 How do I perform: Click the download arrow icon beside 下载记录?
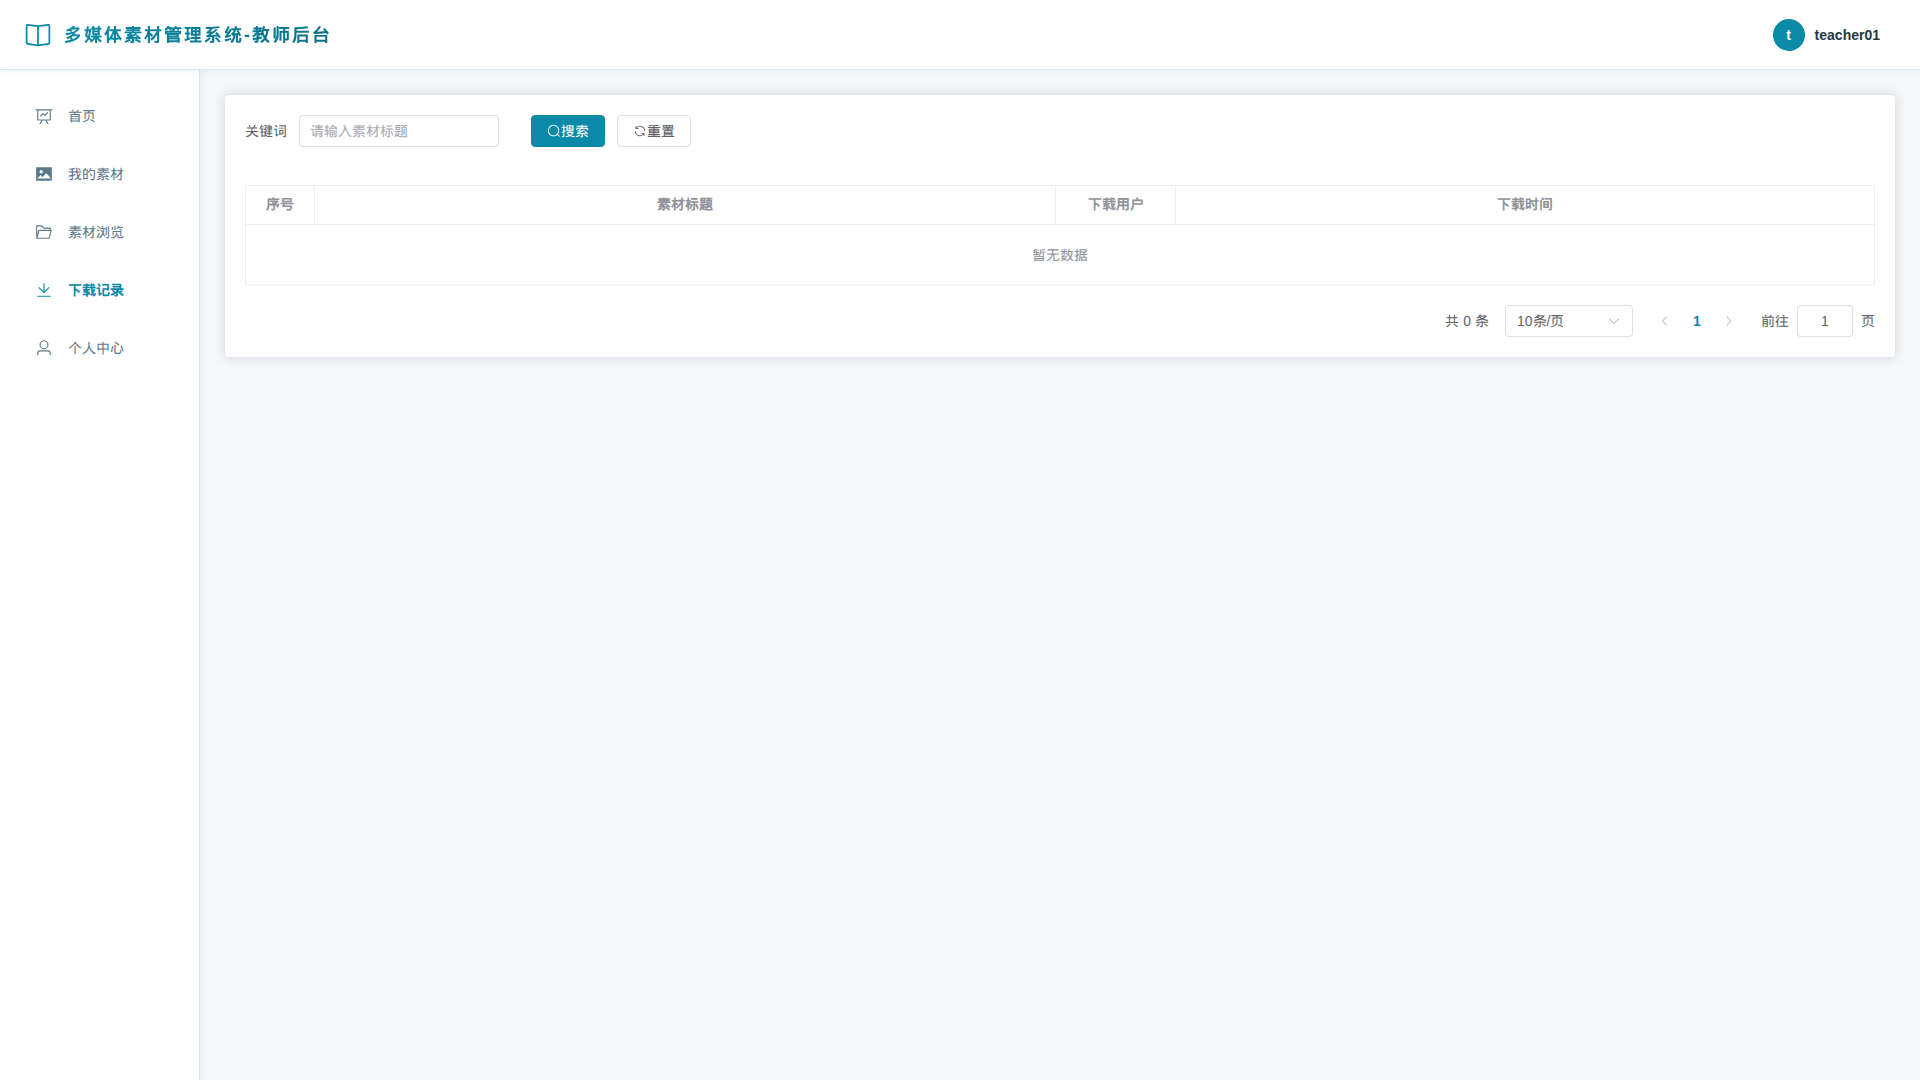[44, 290]
